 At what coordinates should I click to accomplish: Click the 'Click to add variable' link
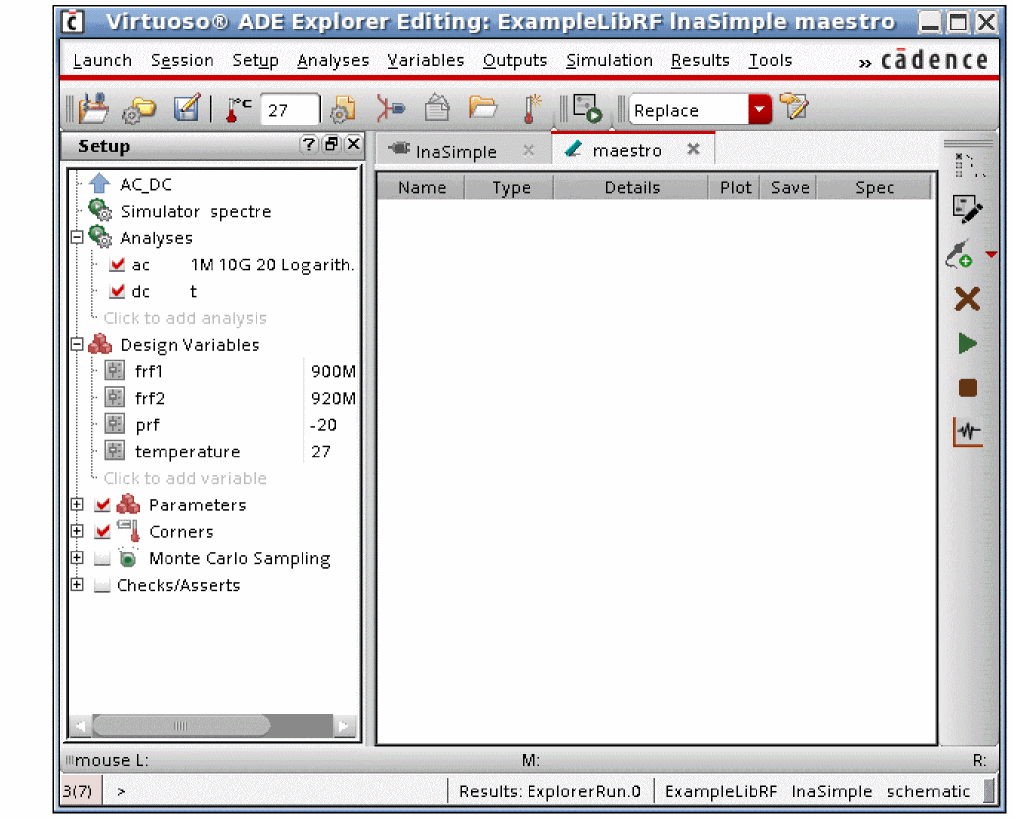[185, 478]
